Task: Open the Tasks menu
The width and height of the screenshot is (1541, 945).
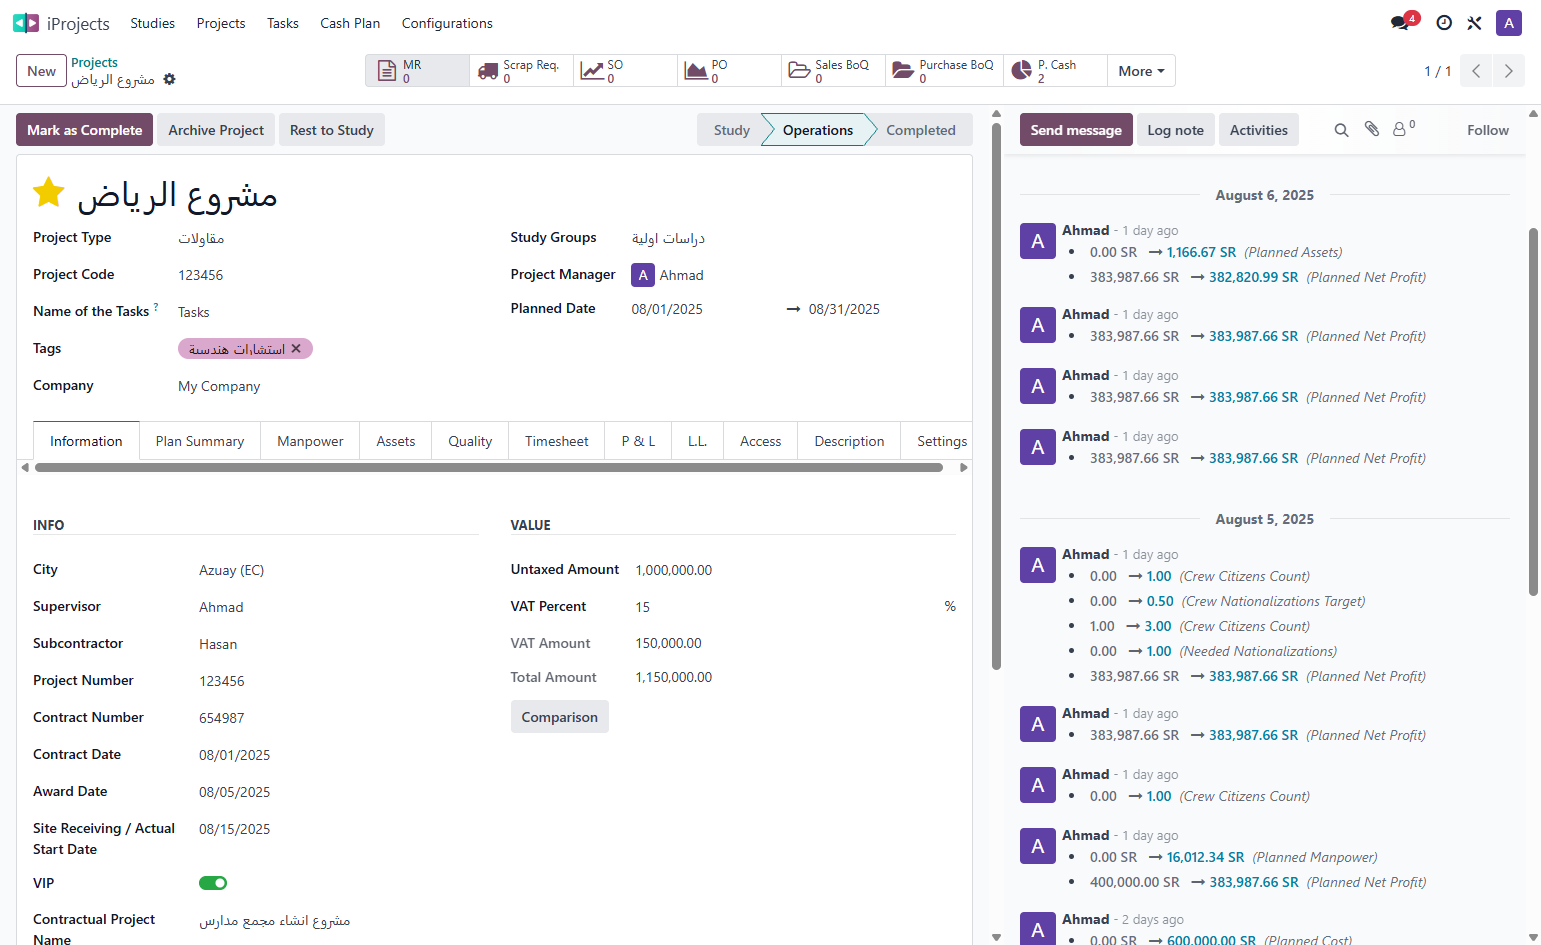Action: tap(283, 23)
